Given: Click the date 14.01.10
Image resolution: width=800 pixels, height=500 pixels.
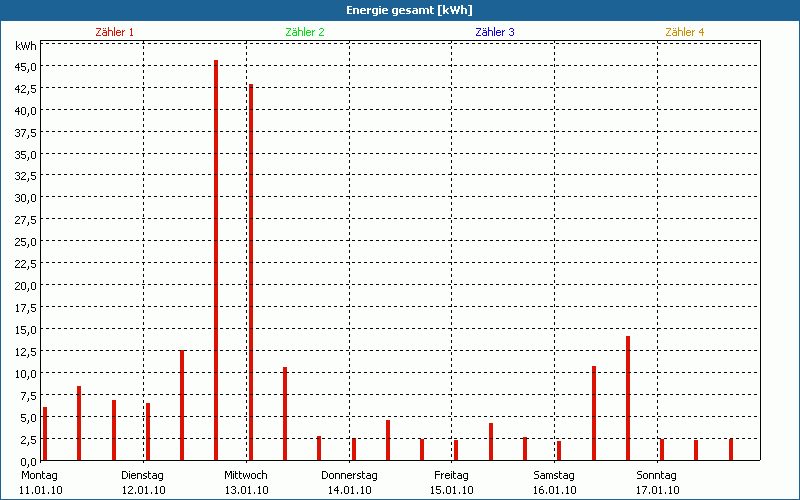Looking at the screenshot, I should click(349, 491).
